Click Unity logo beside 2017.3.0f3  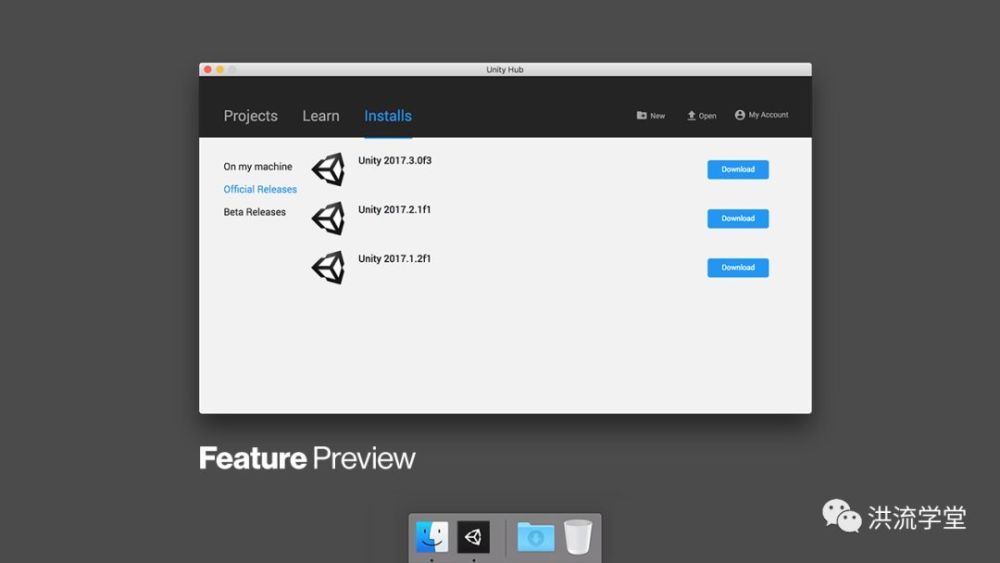pos(328,170)
